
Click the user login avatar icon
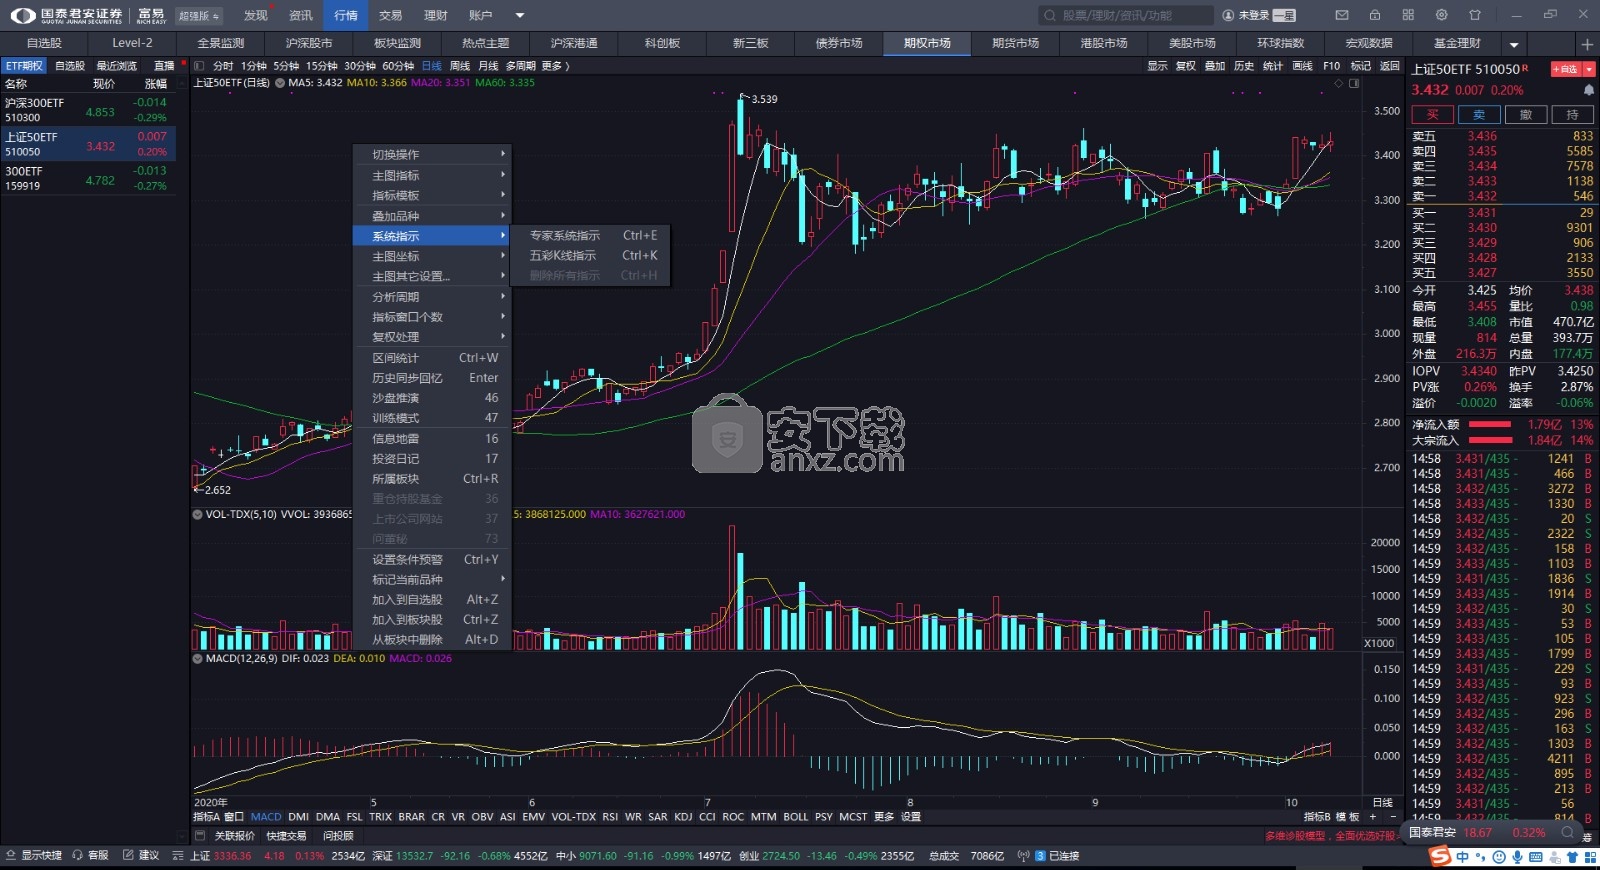point(1228,15)
